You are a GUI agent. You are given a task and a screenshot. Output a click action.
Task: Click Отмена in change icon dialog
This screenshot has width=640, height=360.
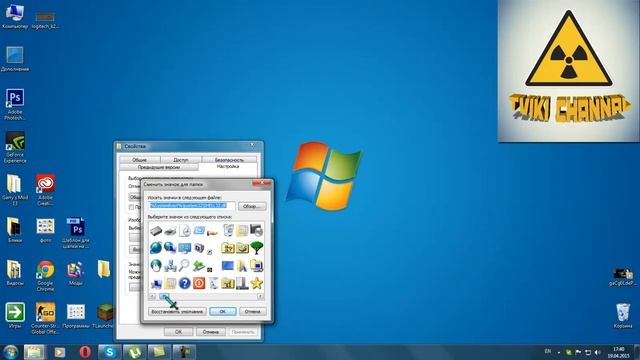pyautogui.click(x=253, y=311)
